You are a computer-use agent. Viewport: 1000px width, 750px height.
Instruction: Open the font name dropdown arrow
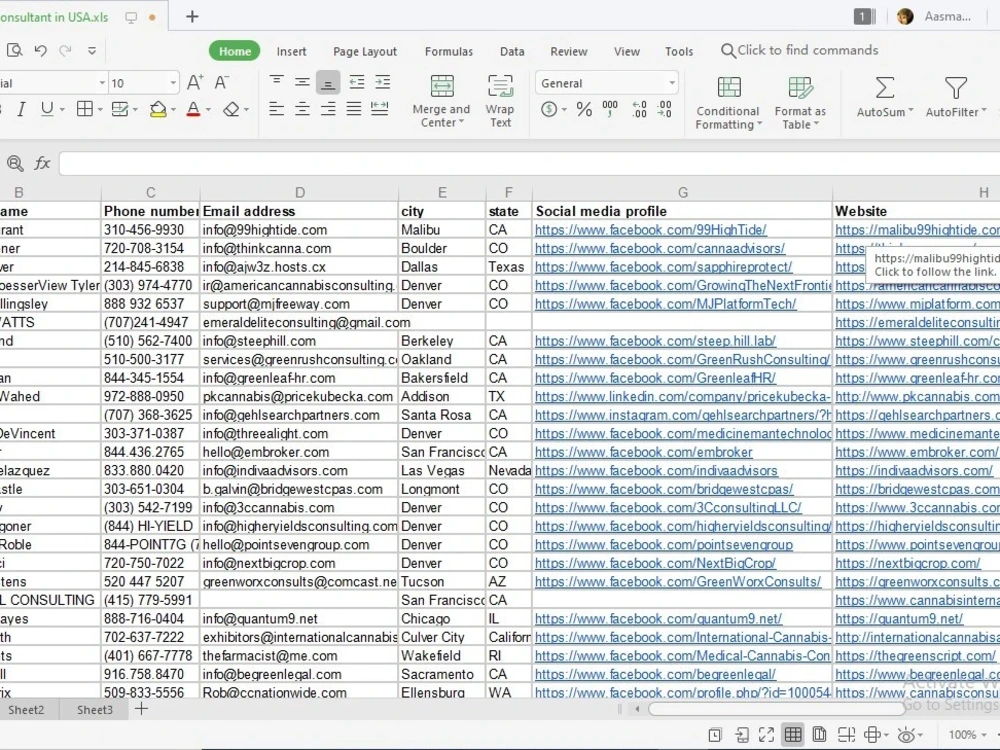pyautogui.click(x=102, y=83)
